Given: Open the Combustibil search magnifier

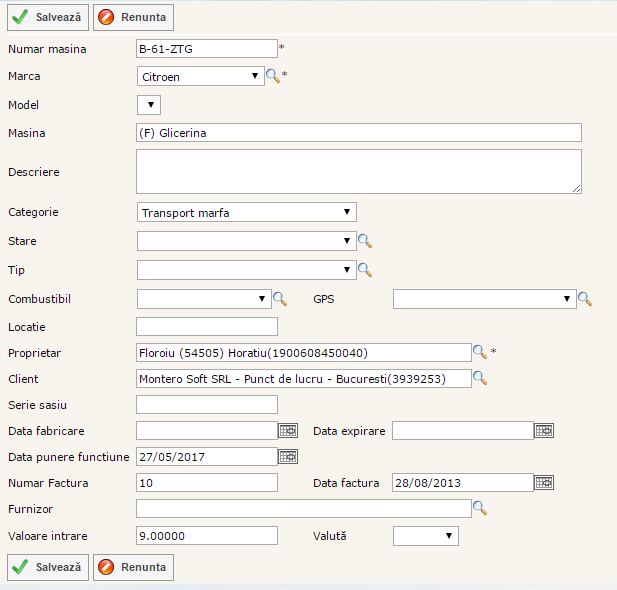Looking at the screenshot, I should (x=280, y=298).
